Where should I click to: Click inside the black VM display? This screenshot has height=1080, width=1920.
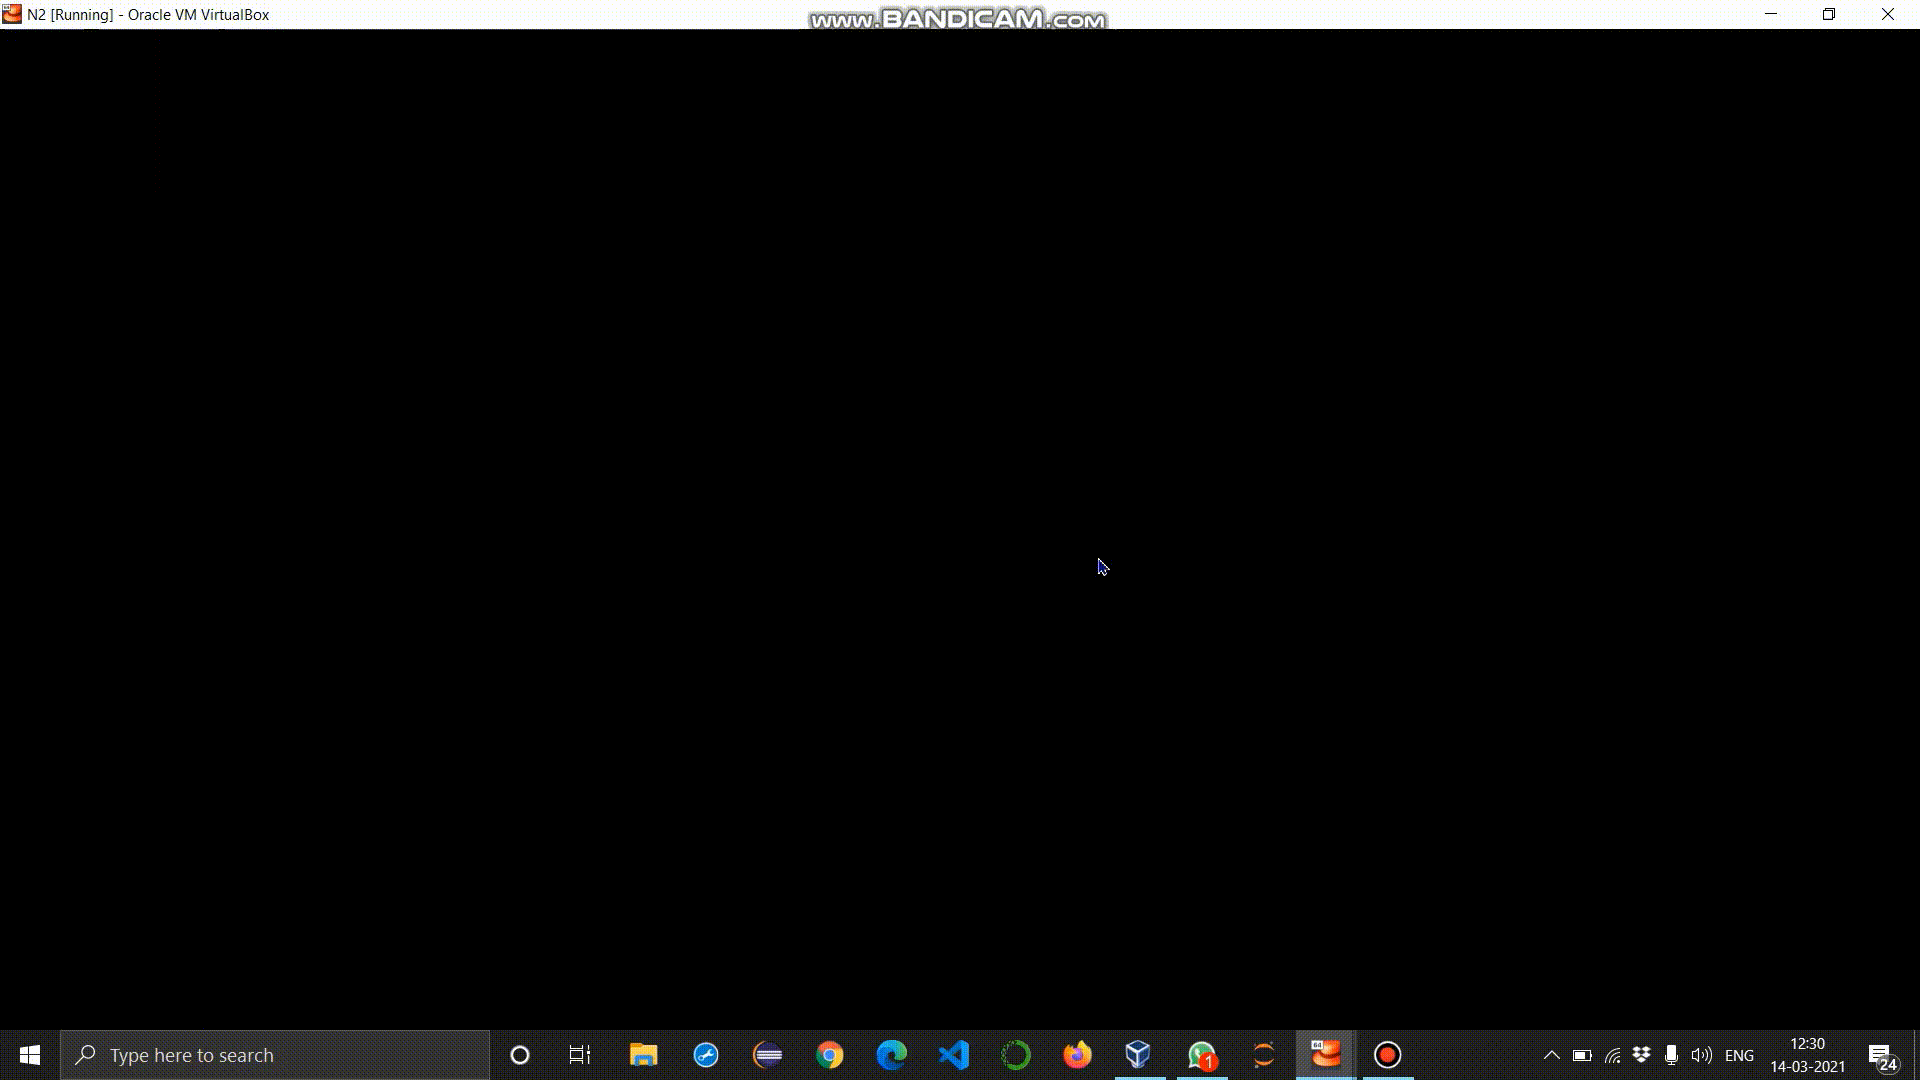tap(960, 529)
